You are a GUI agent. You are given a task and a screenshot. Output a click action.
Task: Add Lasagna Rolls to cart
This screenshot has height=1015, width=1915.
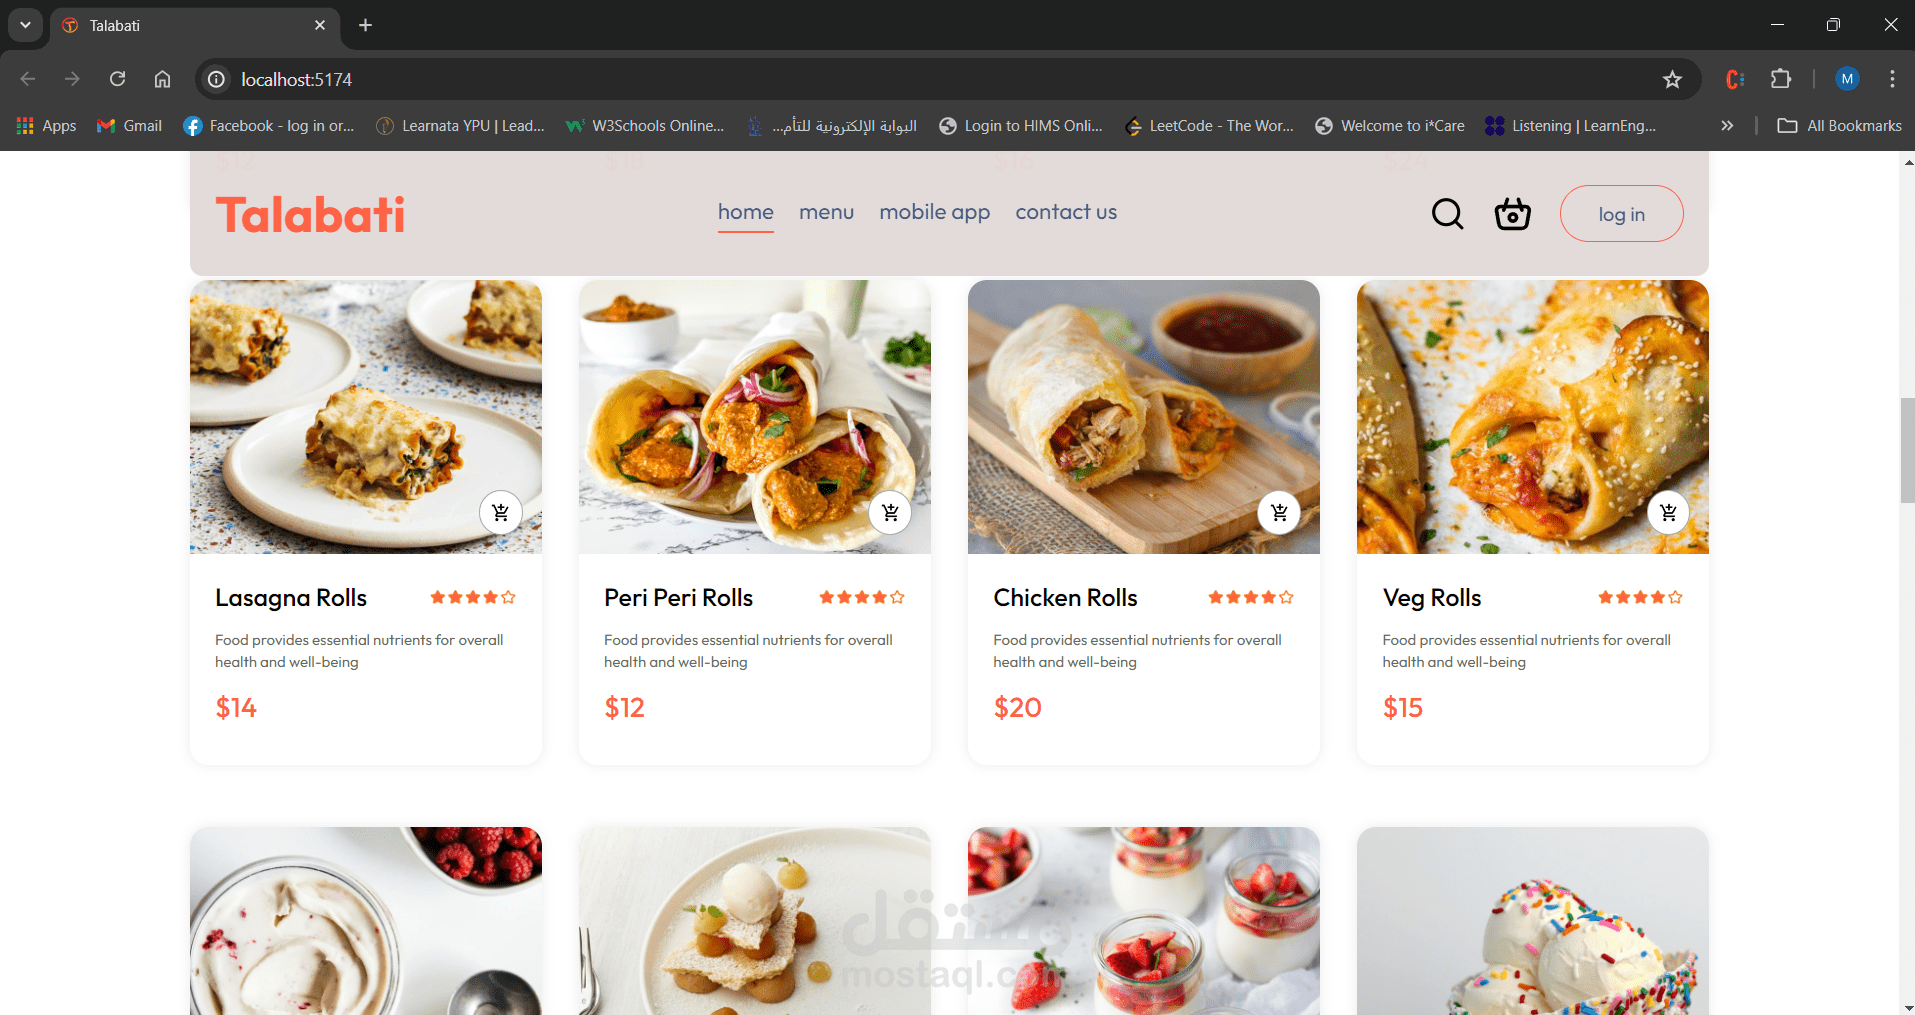pos(501,513)
